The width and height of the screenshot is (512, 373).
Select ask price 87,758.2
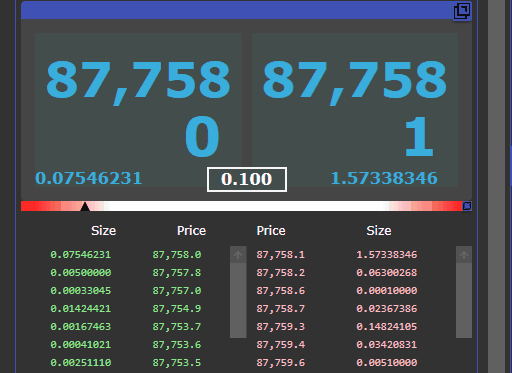[x=281, y=273]
